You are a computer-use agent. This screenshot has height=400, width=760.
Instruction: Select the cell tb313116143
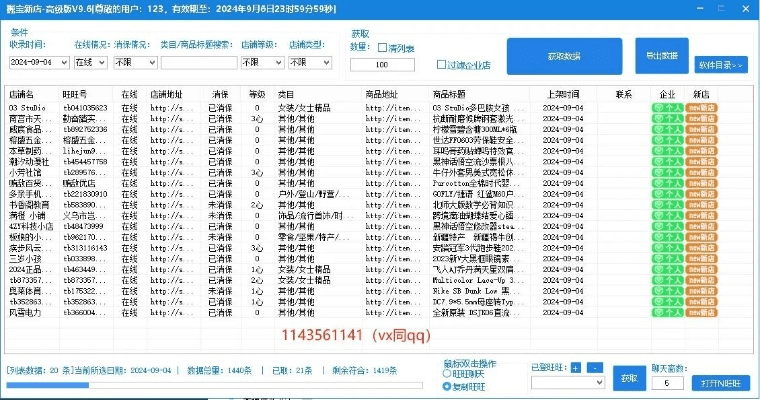pyautogui.click(x=85, y=248)
